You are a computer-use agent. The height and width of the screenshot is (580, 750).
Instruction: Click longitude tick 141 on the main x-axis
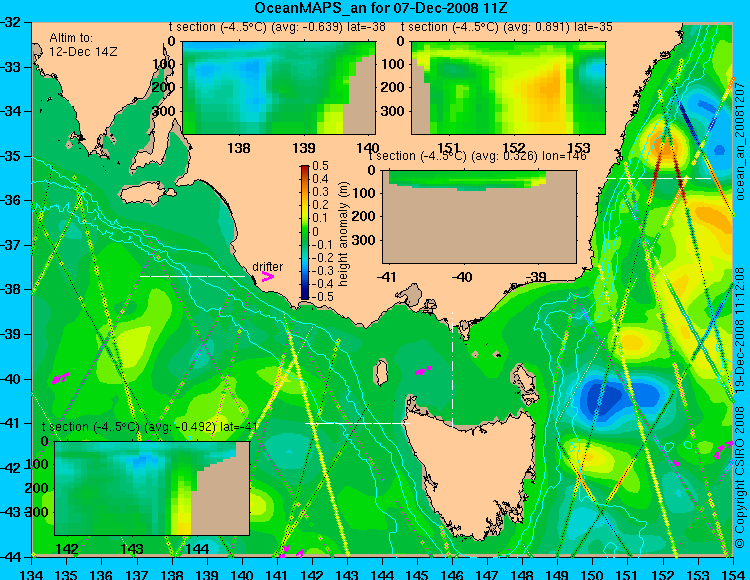(277, 574)
